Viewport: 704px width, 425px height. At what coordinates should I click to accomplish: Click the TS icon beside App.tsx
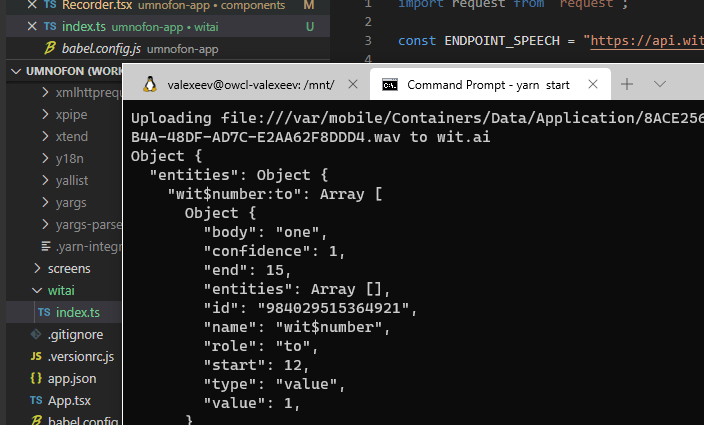coord(36,400)
